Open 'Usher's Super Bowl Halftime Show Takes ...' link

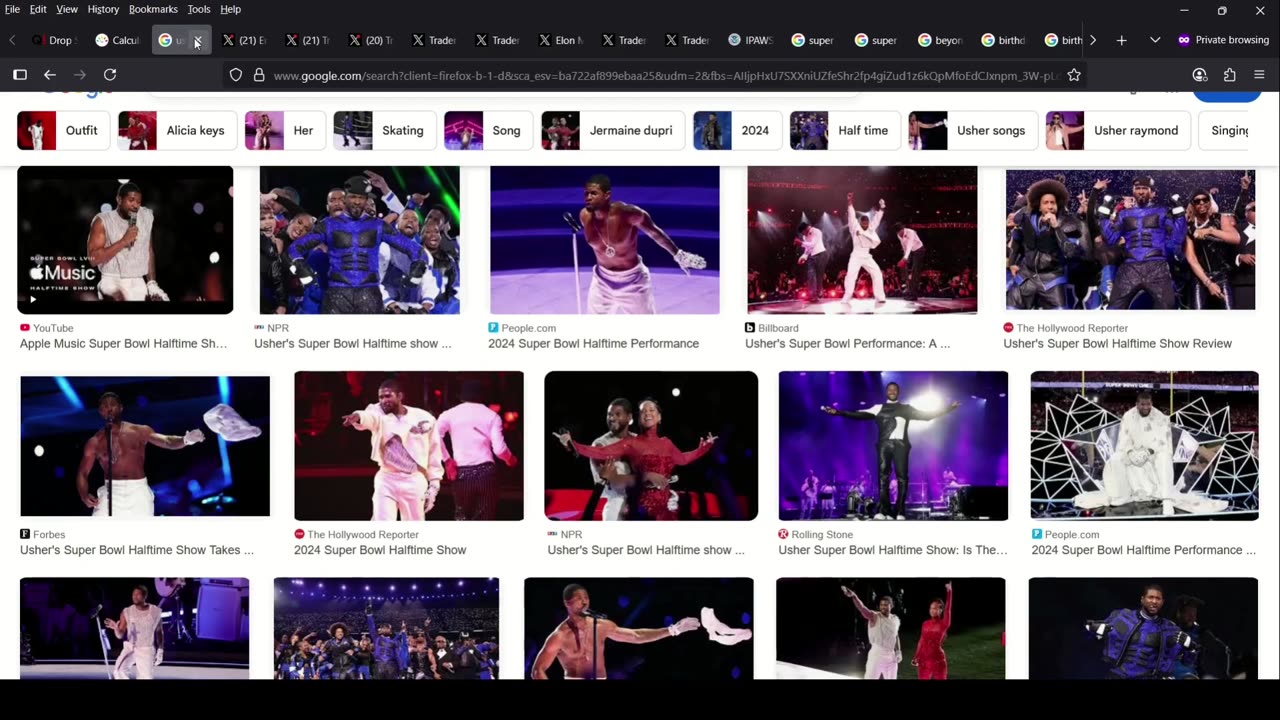pyautogui.click(x=137, y=550)
